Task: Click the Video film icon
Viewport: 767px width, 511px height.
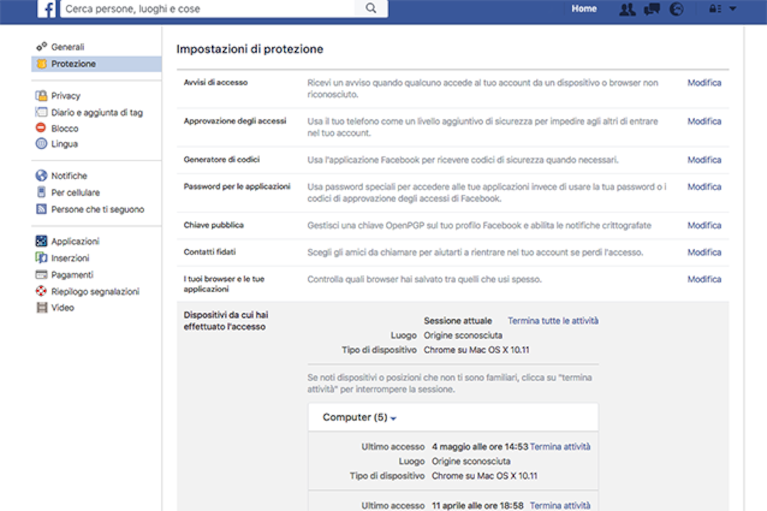Action: click(x=42, y=308)
